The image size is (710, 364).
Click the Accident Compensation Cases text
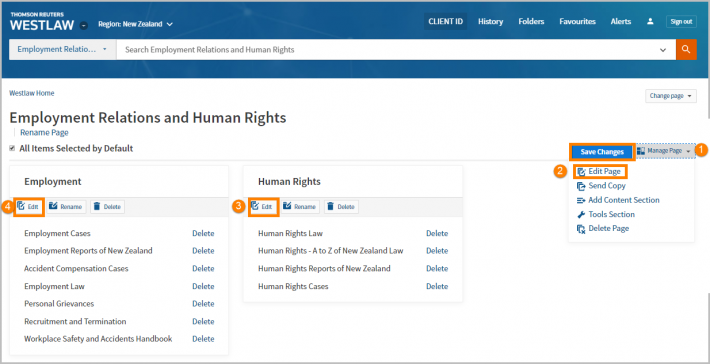[x=76, y=268]
